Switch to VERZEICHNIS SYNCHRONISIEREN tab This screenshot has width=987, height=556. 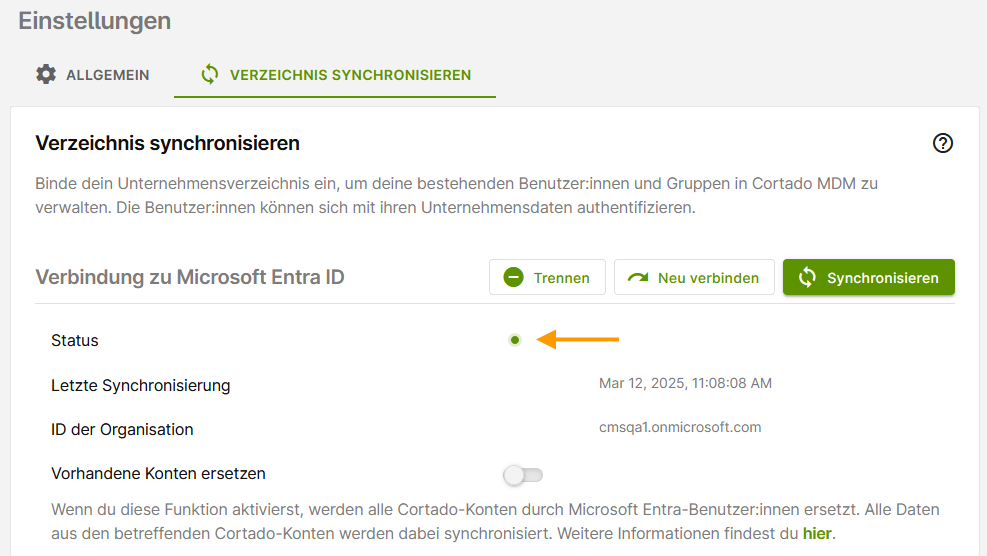point(335,75)
